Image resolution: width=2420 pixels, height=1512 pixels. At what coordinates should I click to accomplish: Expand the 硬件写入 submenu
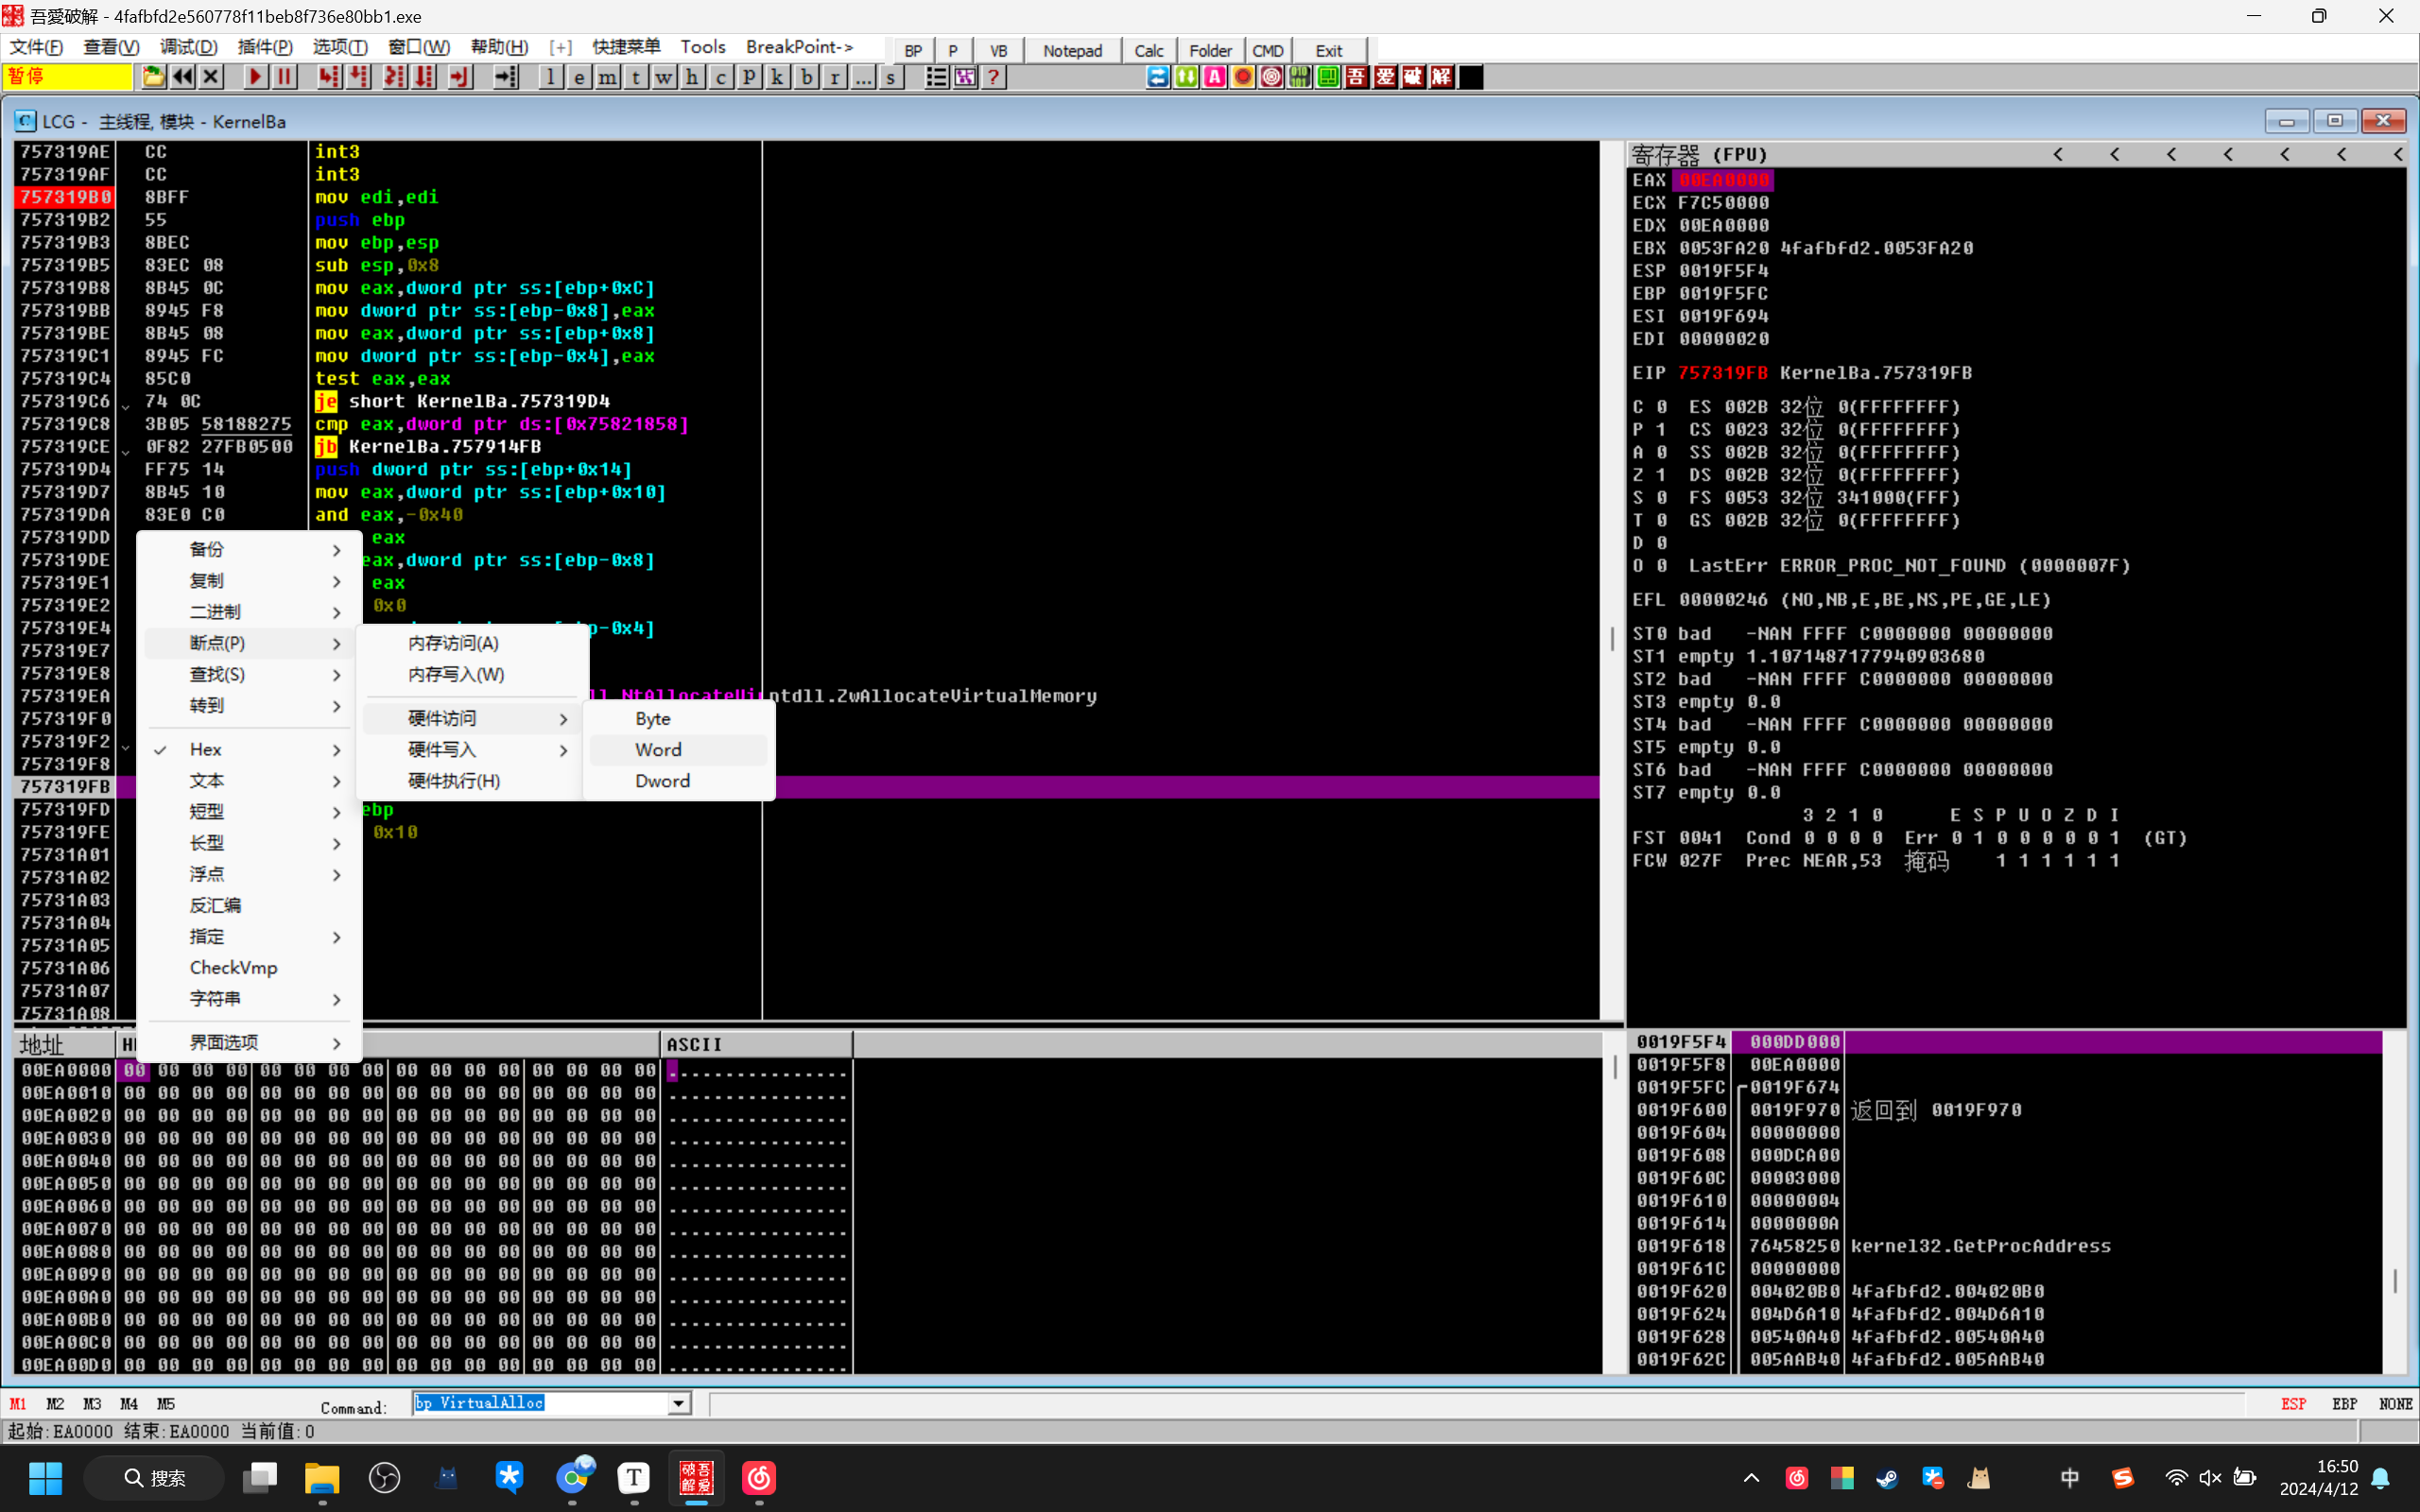pos(473,749)
